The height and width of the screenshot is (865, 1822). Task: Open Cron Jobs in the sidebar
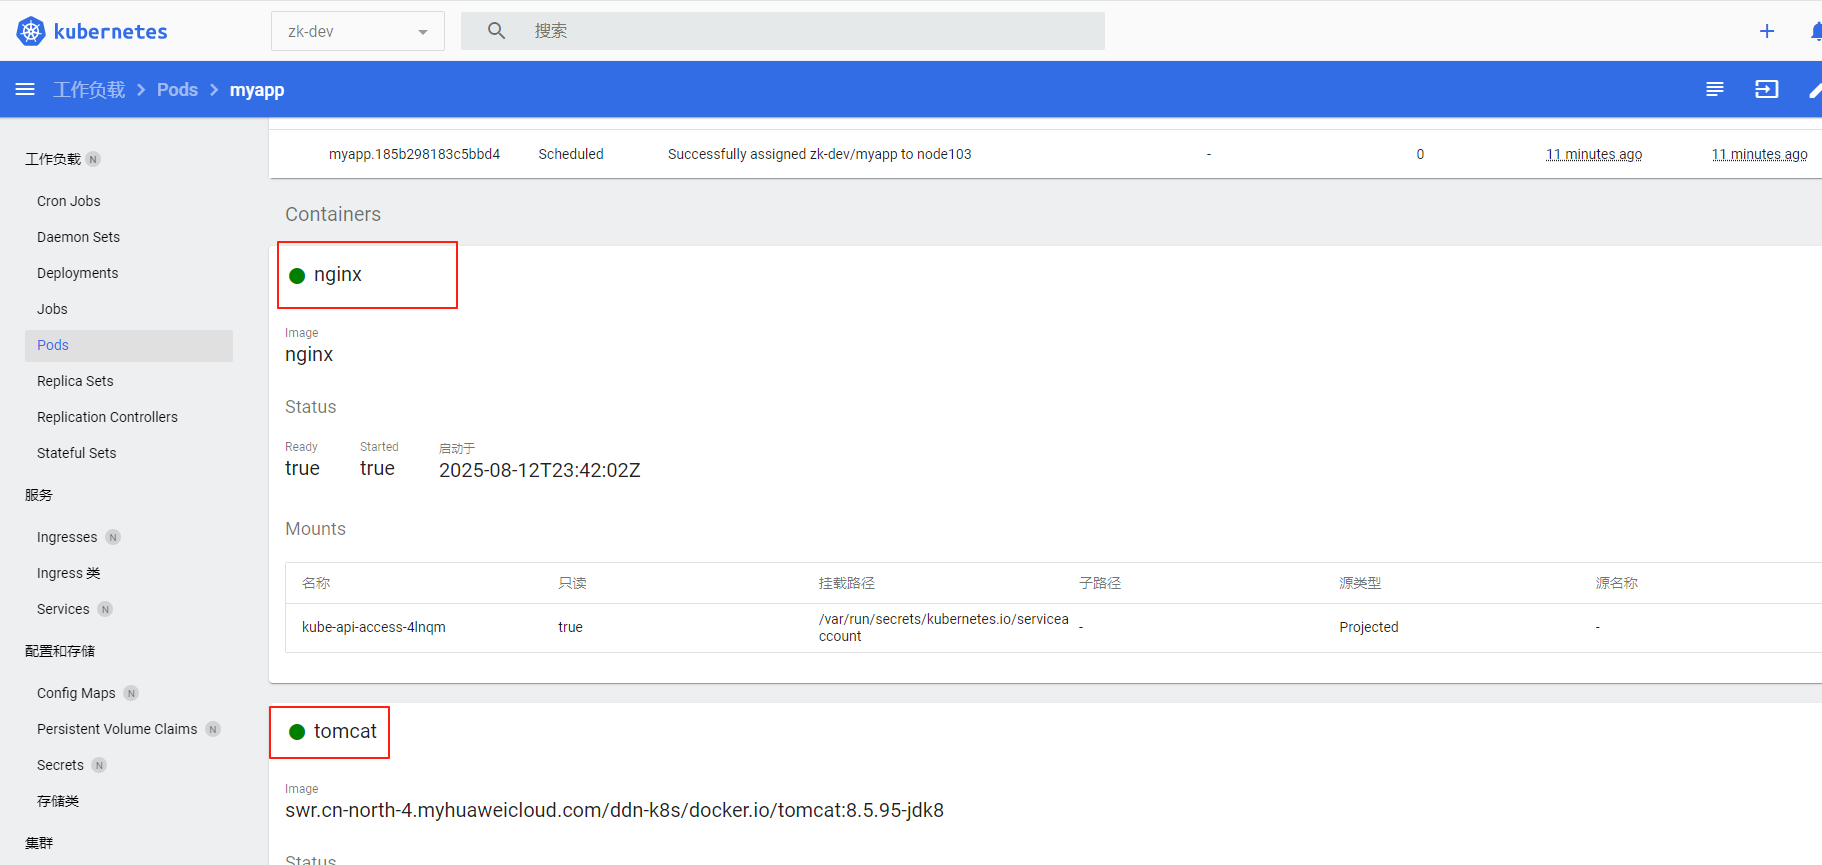click(x=68, y=201)
